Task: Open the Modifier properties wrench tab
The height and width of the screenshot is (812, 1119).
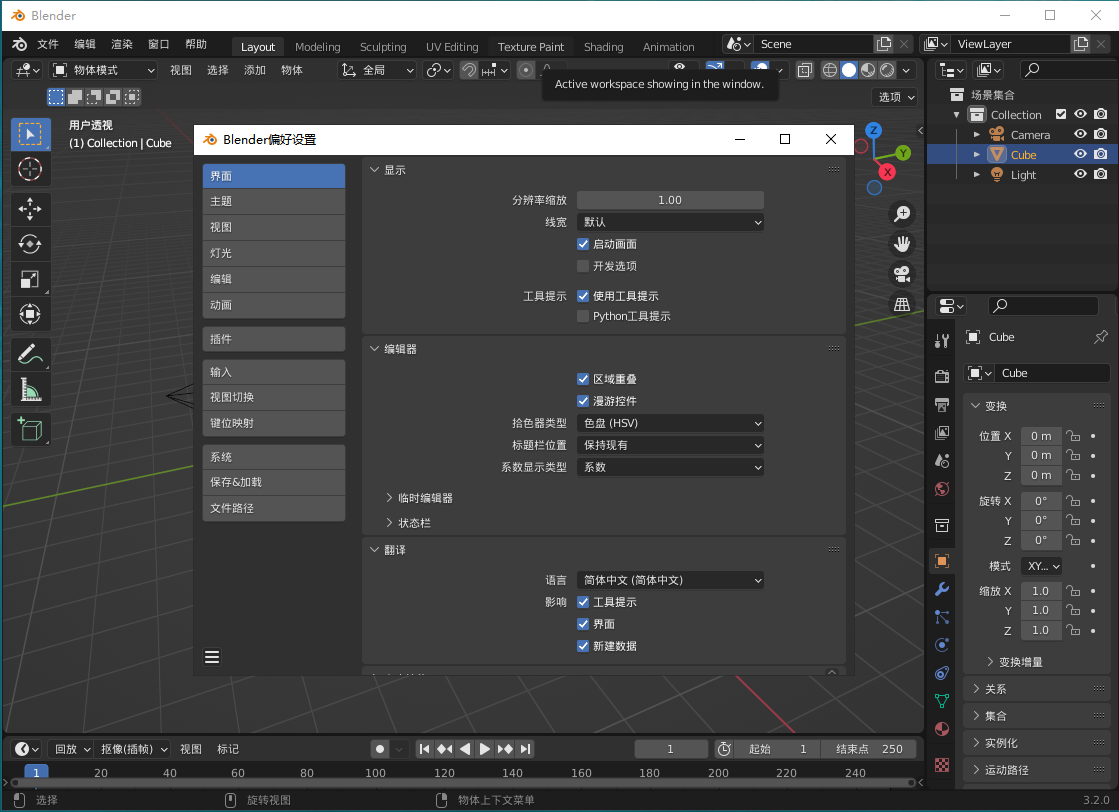Action: pyautogui.click(x=941, y=590)
